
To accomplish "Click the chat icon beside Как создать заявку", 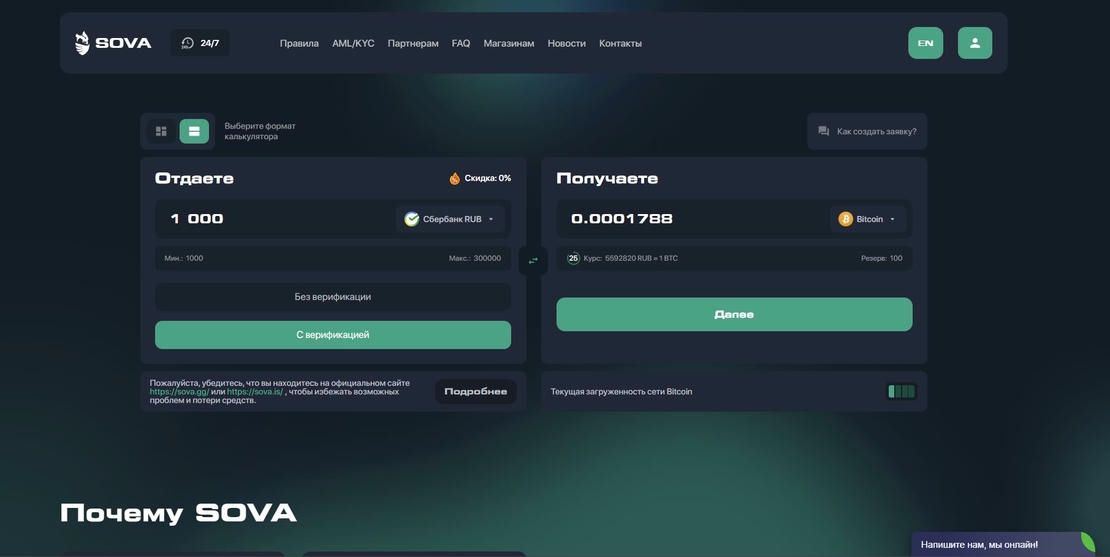I will tap(823, 131).
